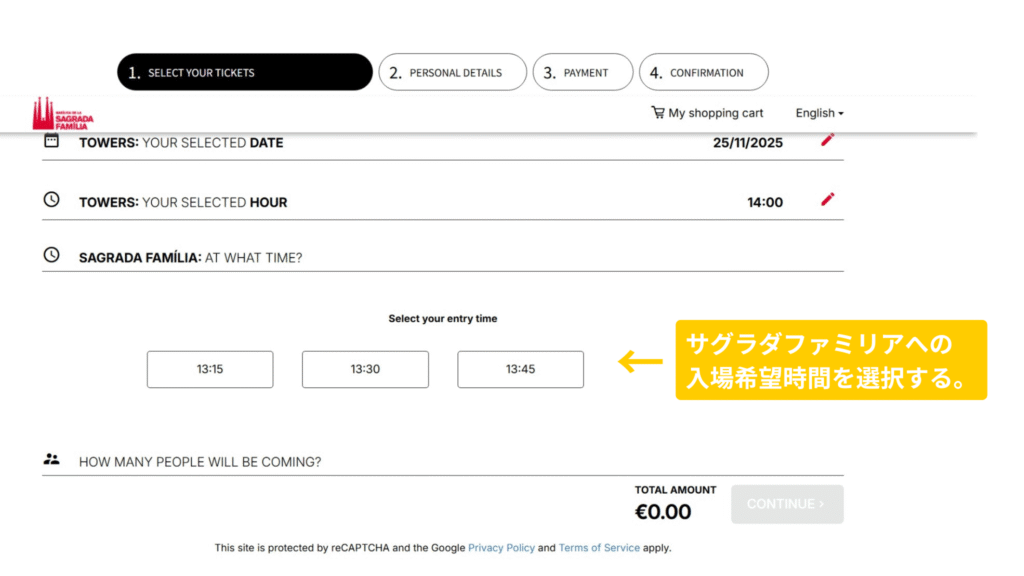Click the people icon for visitor count
Image resolution: width=1024 pixels, height=576 pixels.
52,460
